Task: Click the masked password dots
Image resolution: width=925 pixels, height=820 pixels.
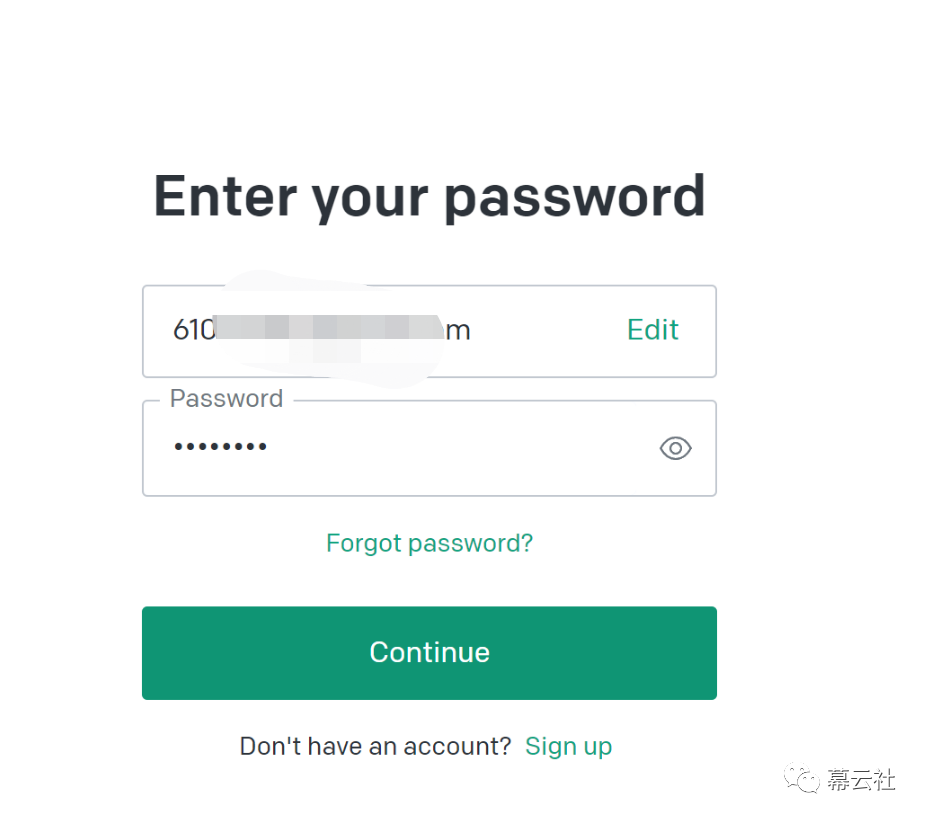Action: [x=220, y=447]
